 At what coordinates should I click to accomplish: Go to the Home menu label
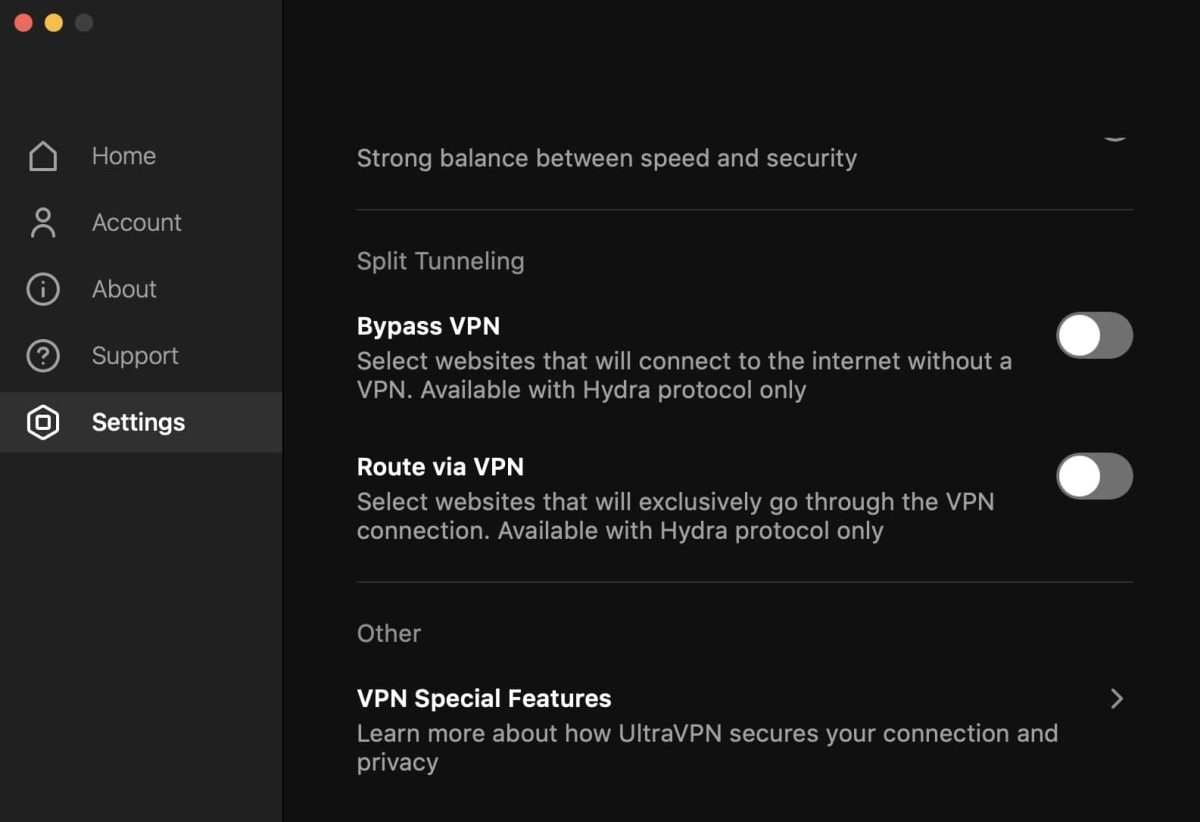click(124, 156)
